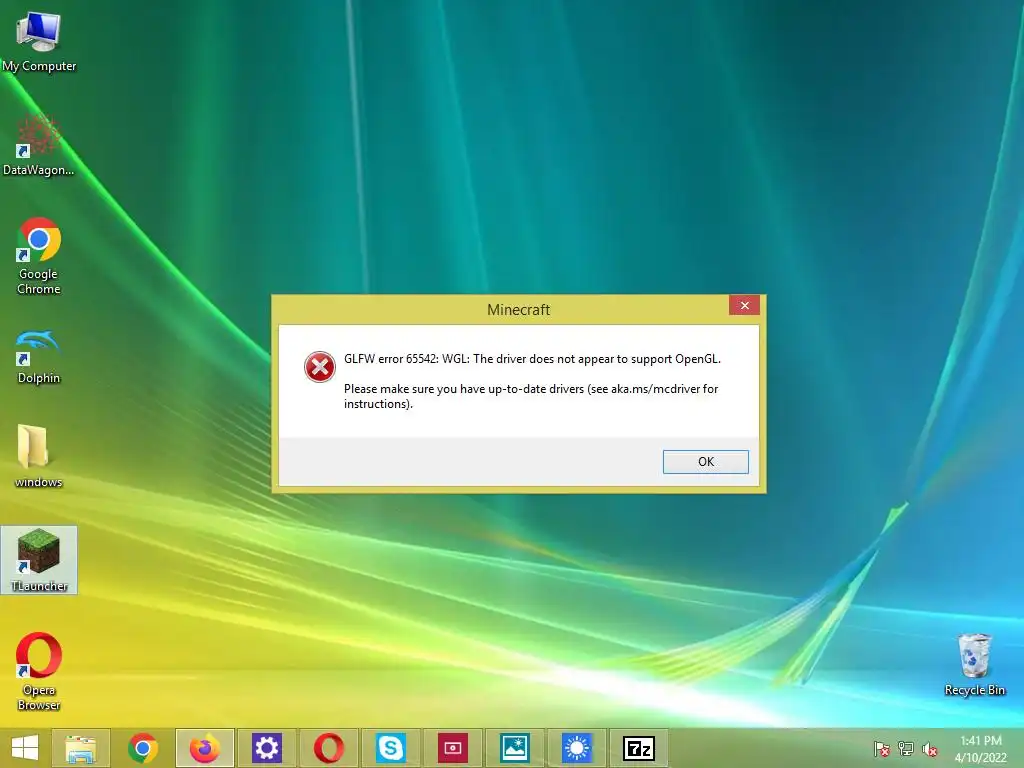1024x768 pixels.
Task: Switch to Firefox in the taskbar
Action: click(x=205, y=748)
